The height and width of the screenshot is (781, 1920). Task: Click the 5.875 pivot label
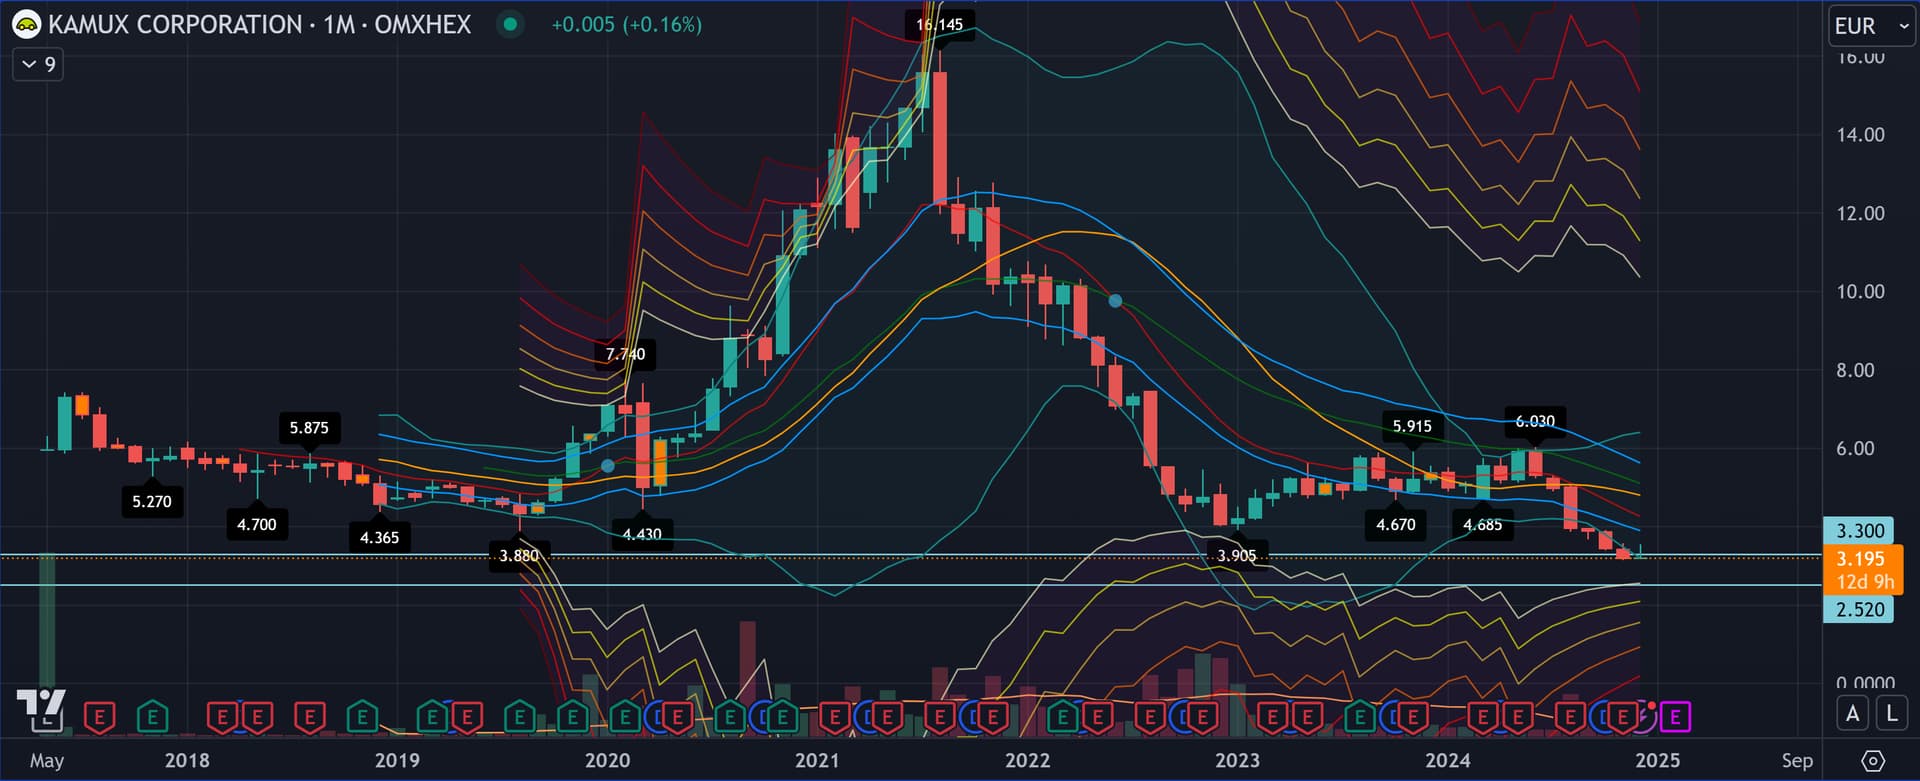pos(309,428)
